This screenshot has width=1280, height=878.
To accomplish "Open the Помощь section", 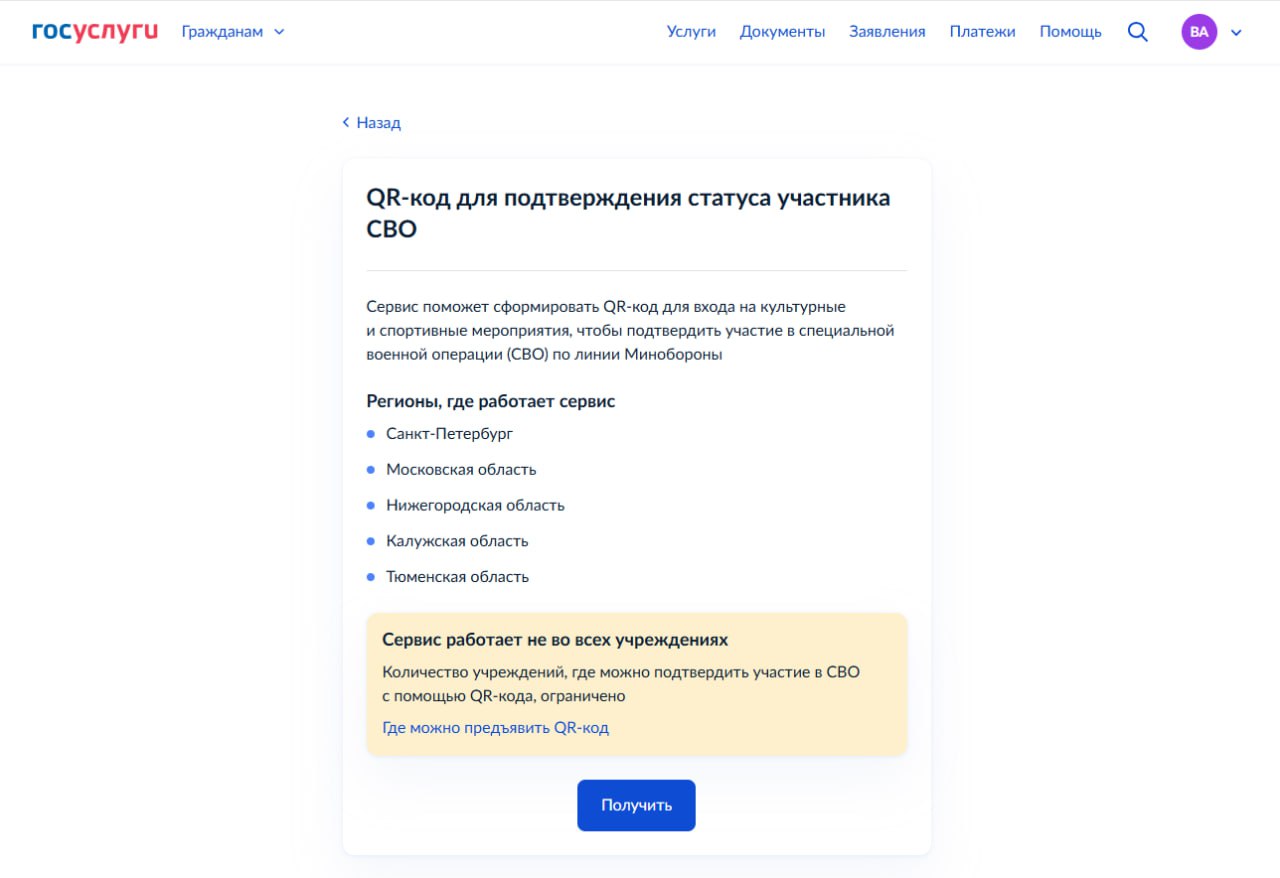I will pyautogui.click(x=1070, y=31).
